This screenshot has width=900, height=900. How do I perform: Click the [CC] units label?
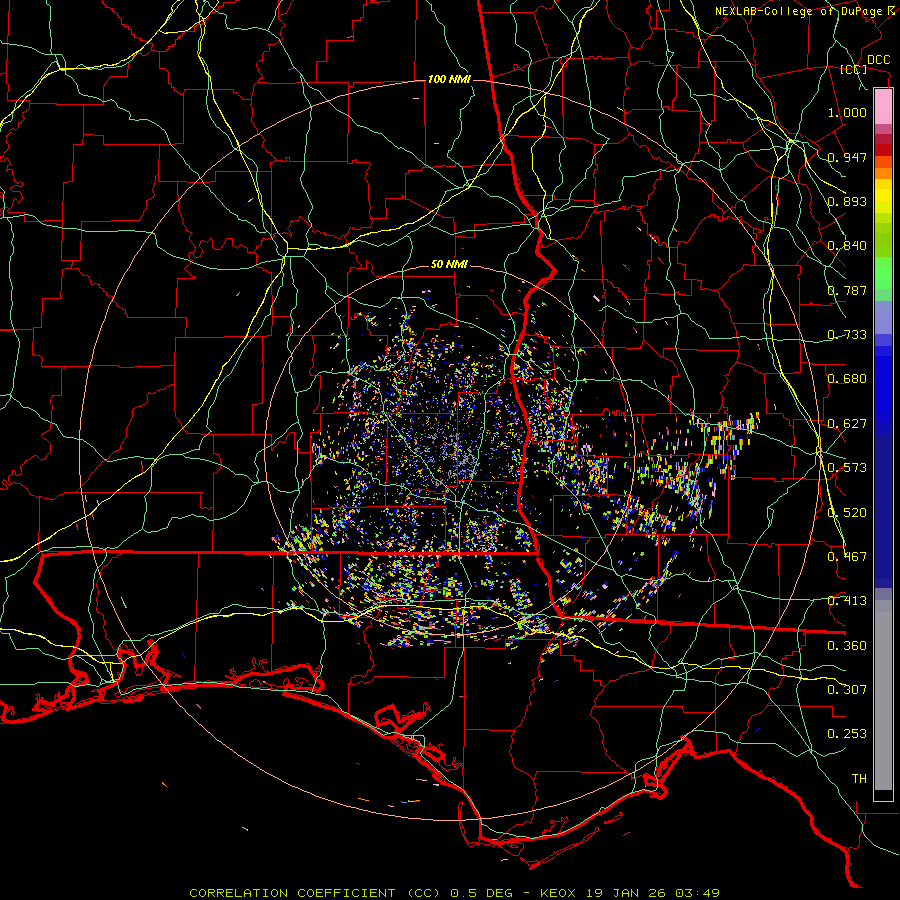coord(854,69)
